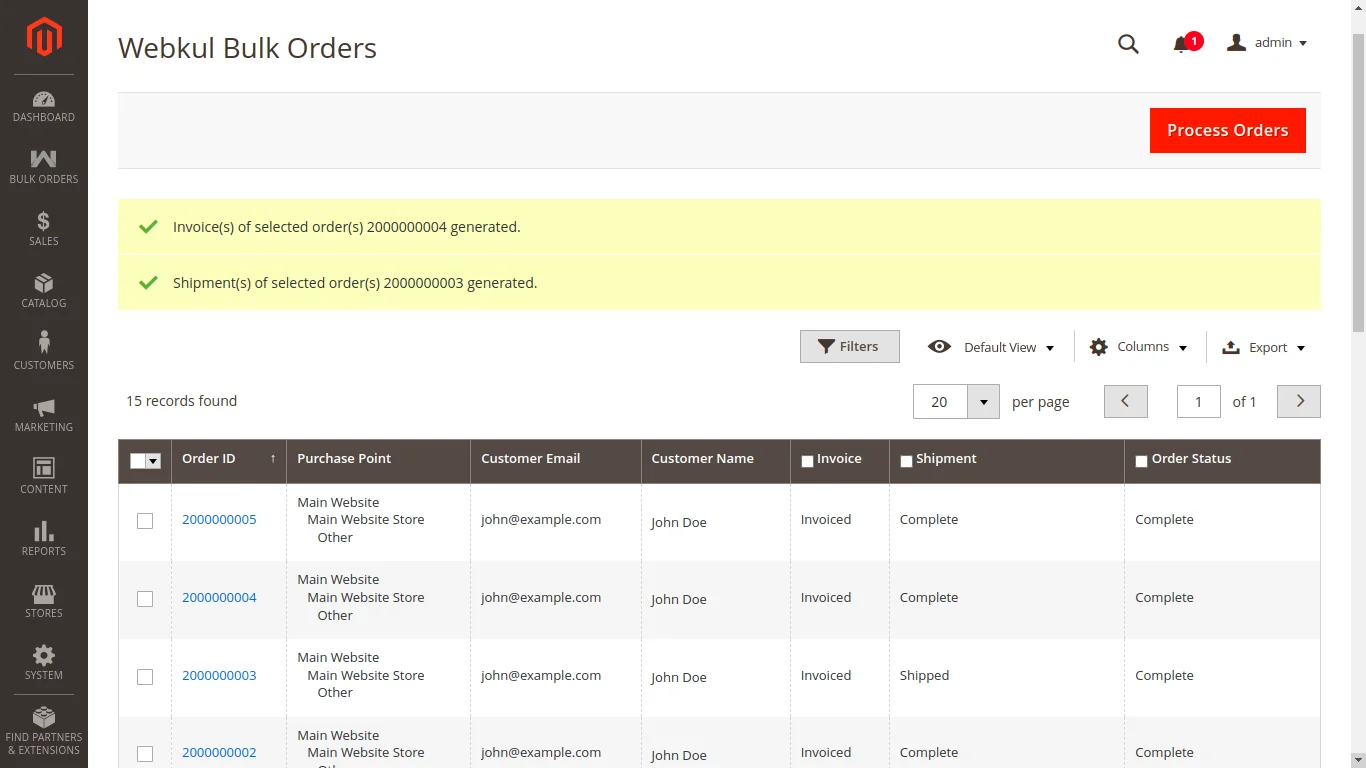Open the Reports sidebar icon

pos(43,538)
